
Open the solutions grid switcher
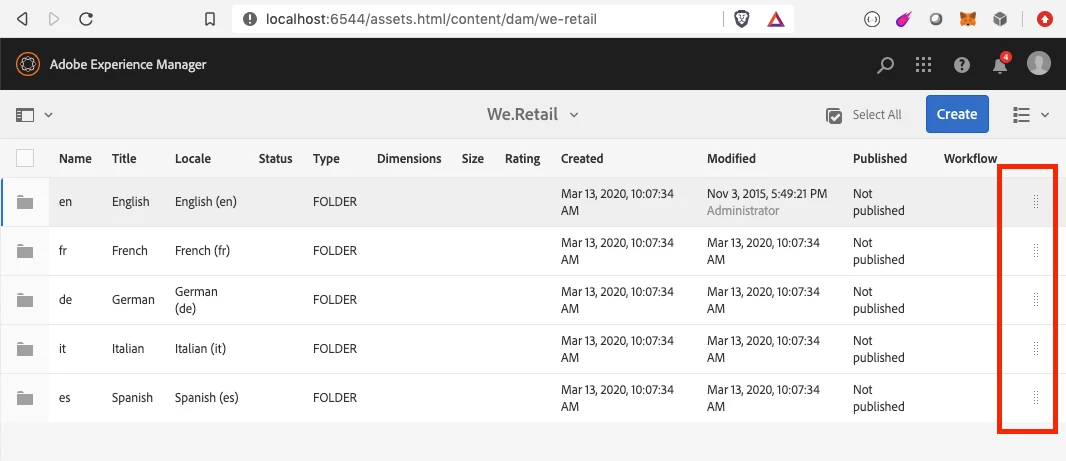[924, 65]
